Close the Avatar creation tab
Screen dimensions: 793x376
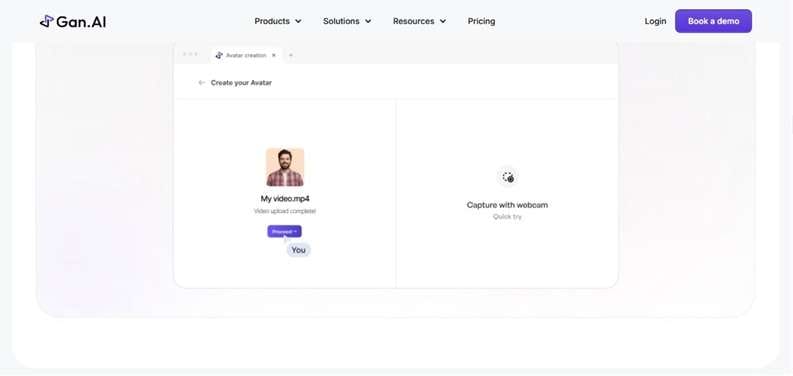point(274,55)
